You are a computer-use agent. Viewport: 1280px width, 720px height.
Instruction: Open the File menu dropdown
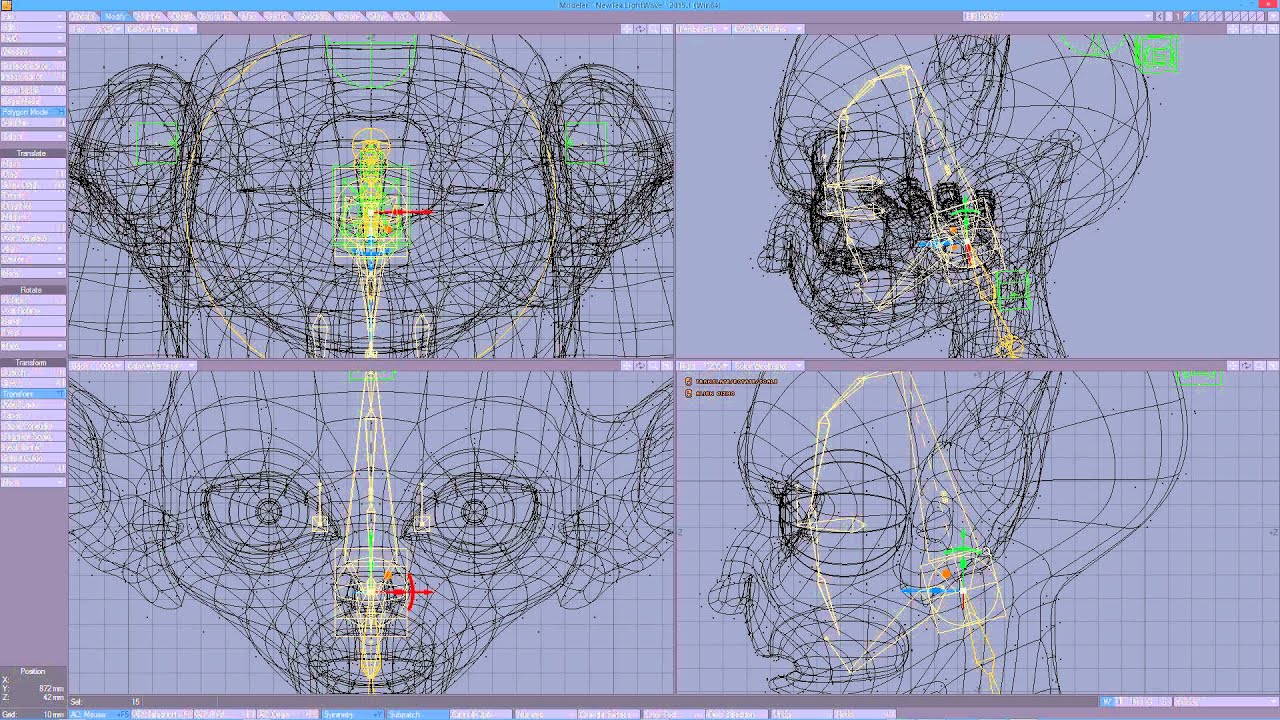click(x=34, y=16)
